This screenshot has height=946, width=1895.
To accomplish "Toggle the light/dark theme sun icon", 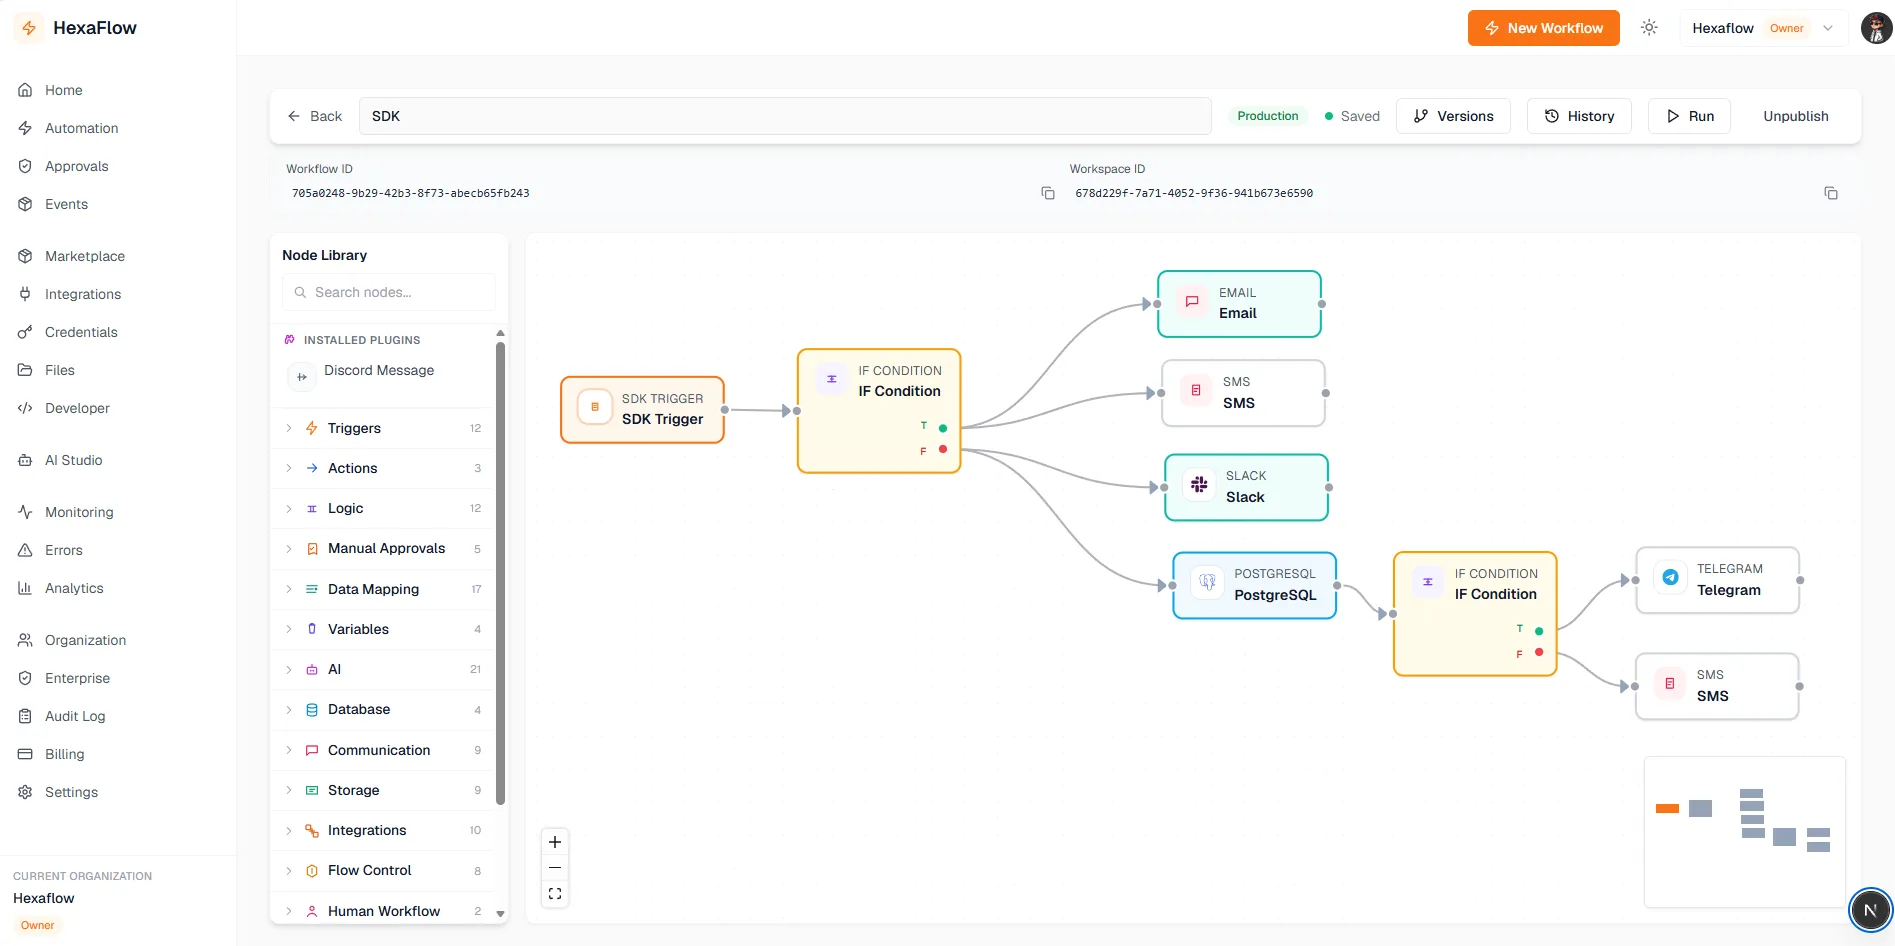I will [x=1649, y=28].
